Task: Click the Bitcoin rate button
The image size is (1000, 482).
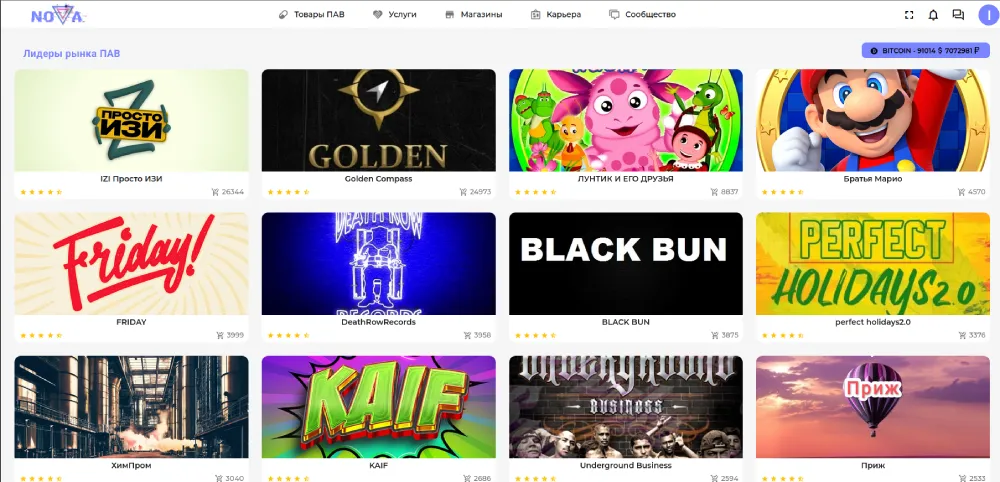Action: click(925, 50)
